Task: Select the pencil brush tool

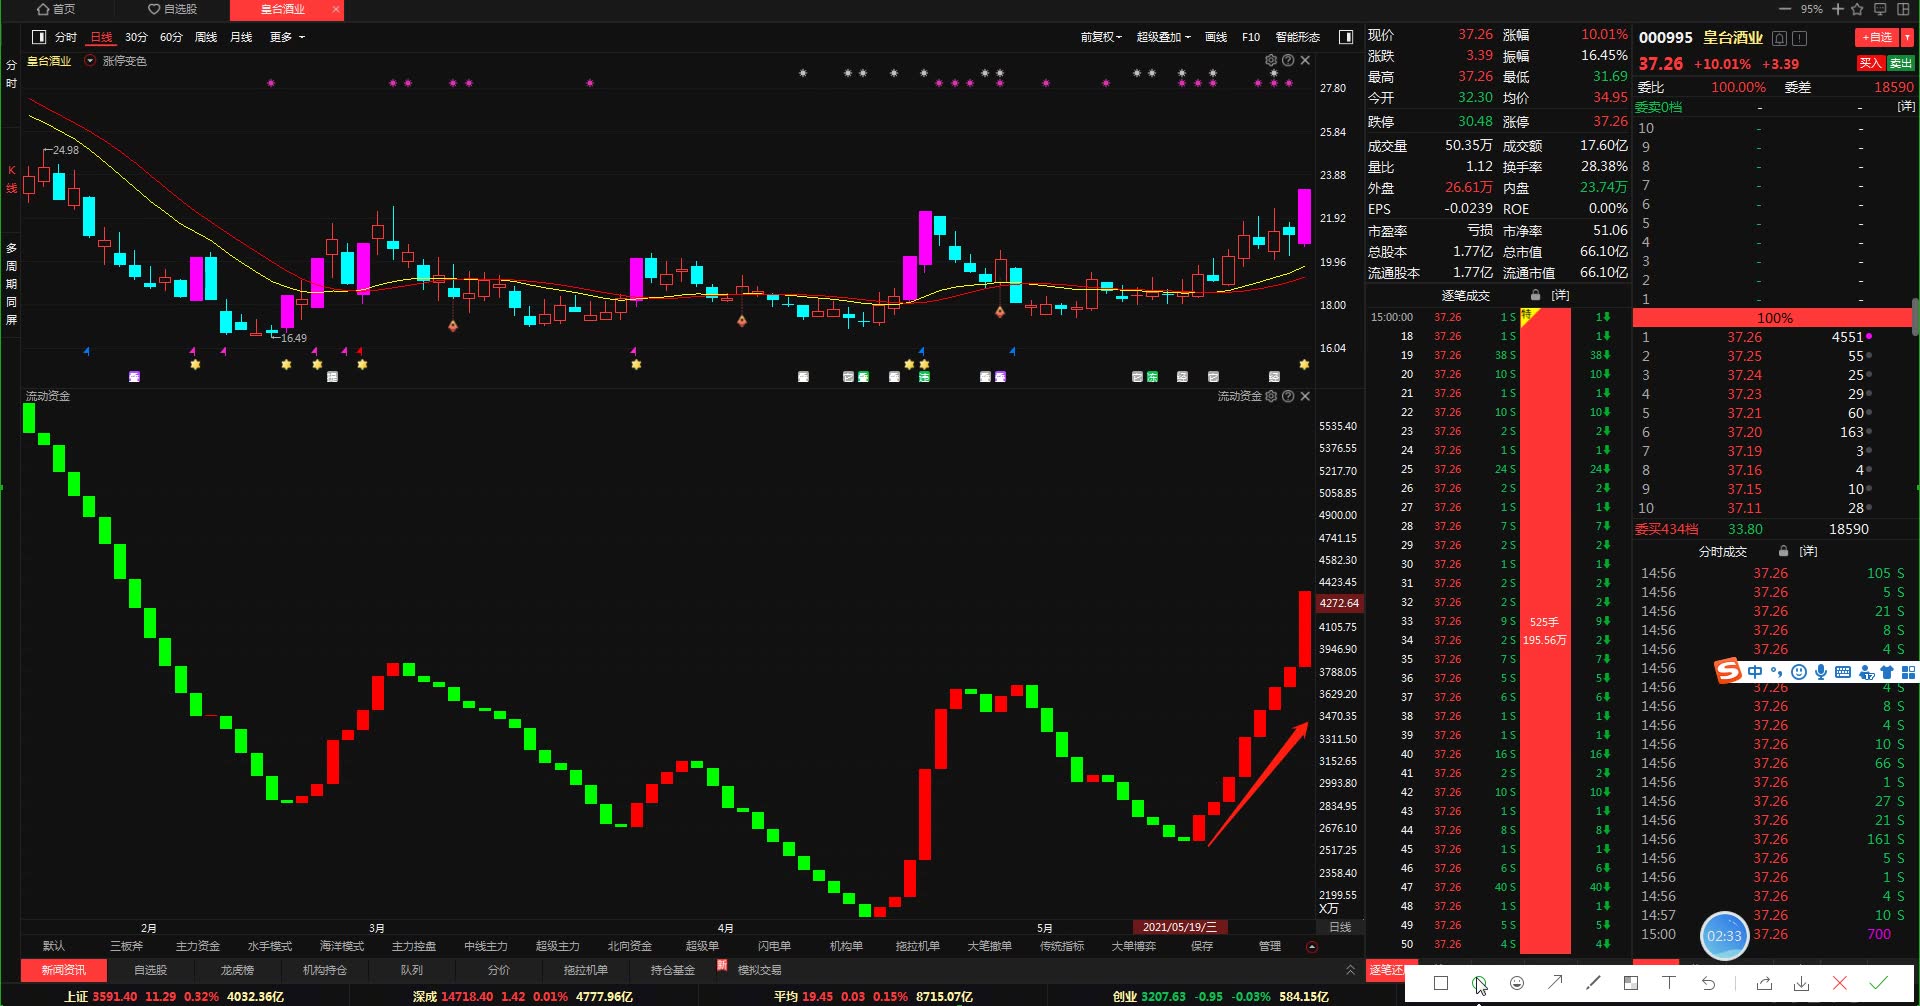Action: coord(1593,983)
